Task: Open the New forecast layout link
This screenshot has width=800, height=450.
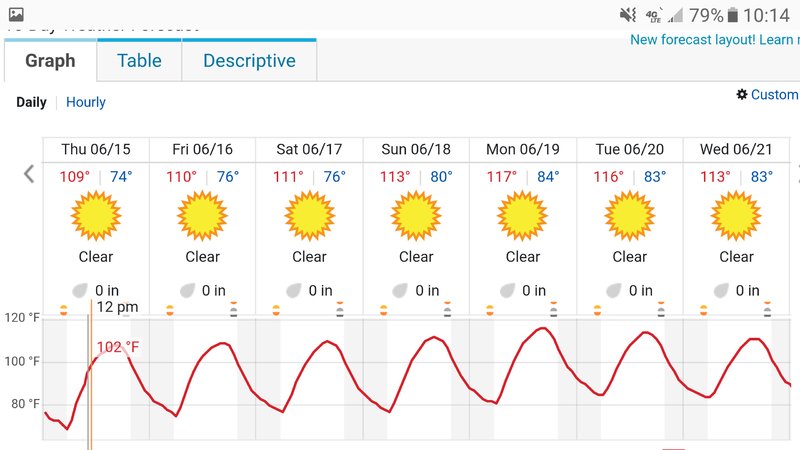Action: coord(714,40)
